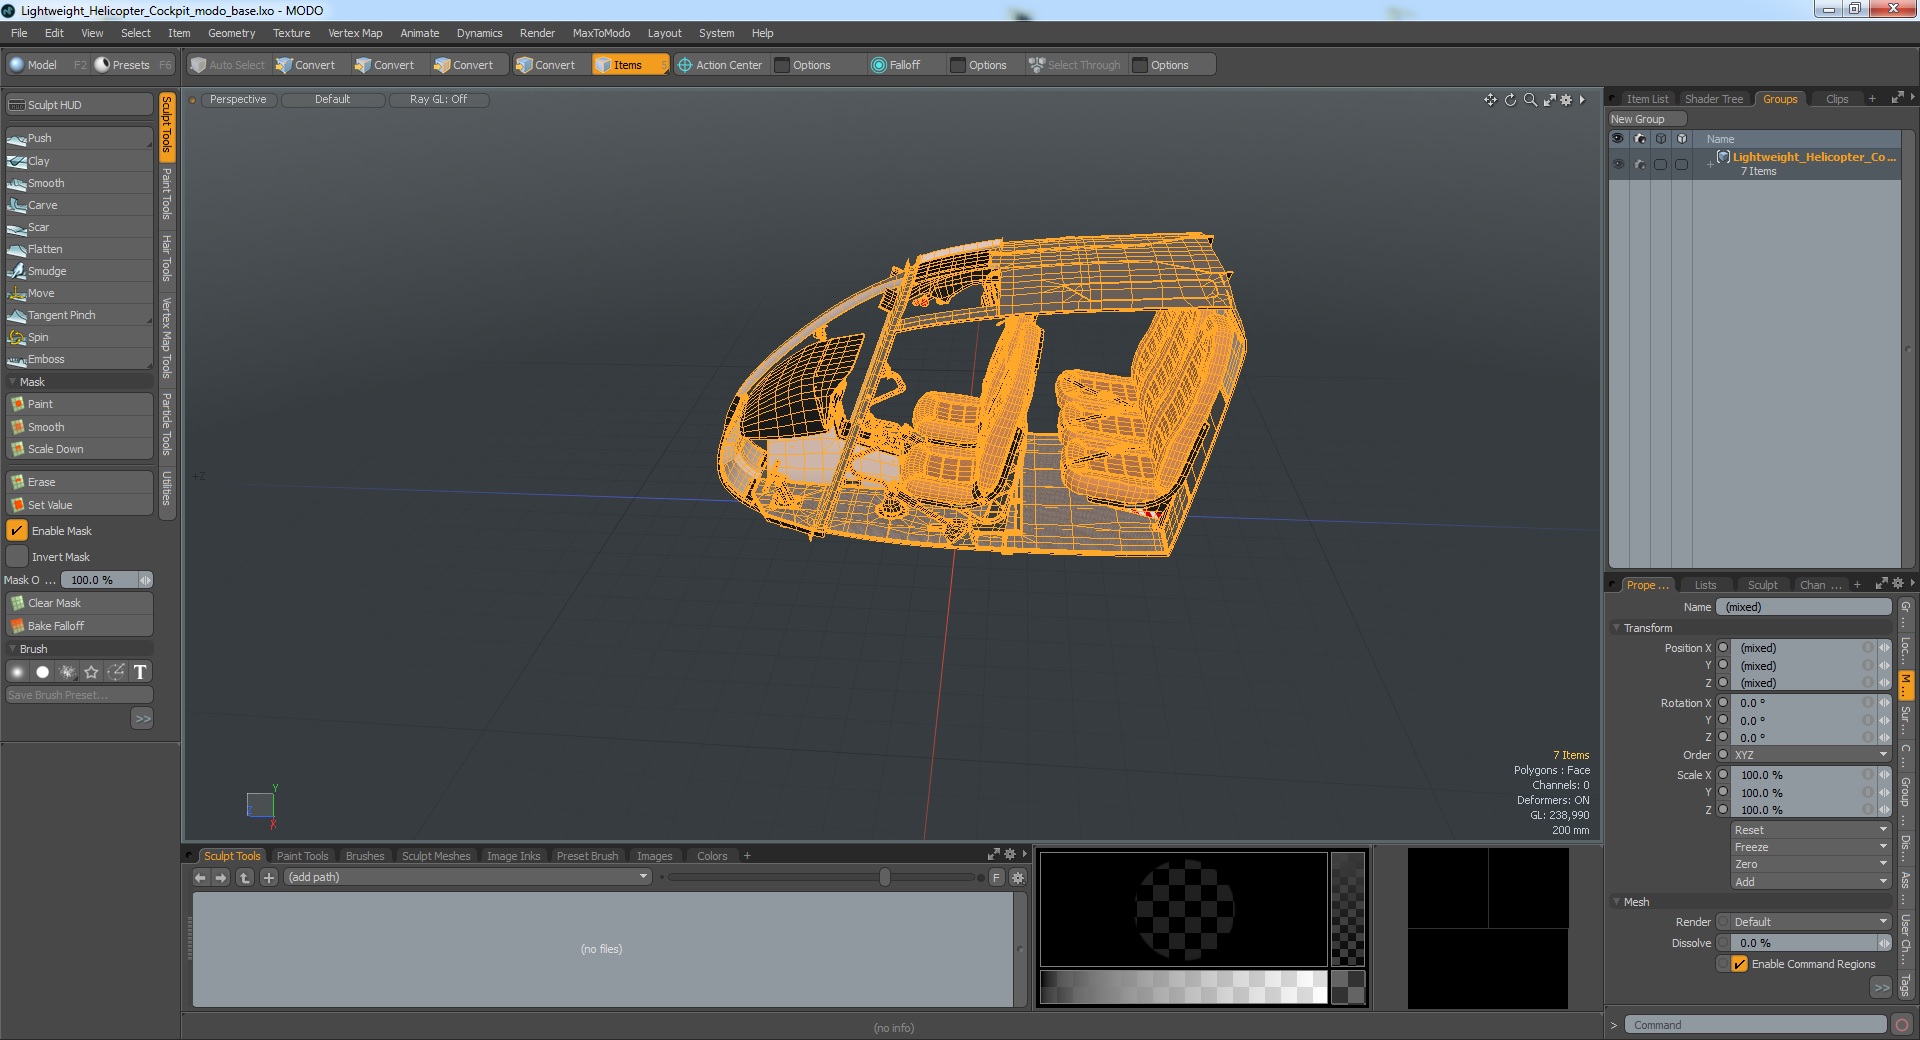The height and width of the screenshot is (1040, 1920).
Task: Toggle the Invert Mask checkbox
Action: pos(17,557)
